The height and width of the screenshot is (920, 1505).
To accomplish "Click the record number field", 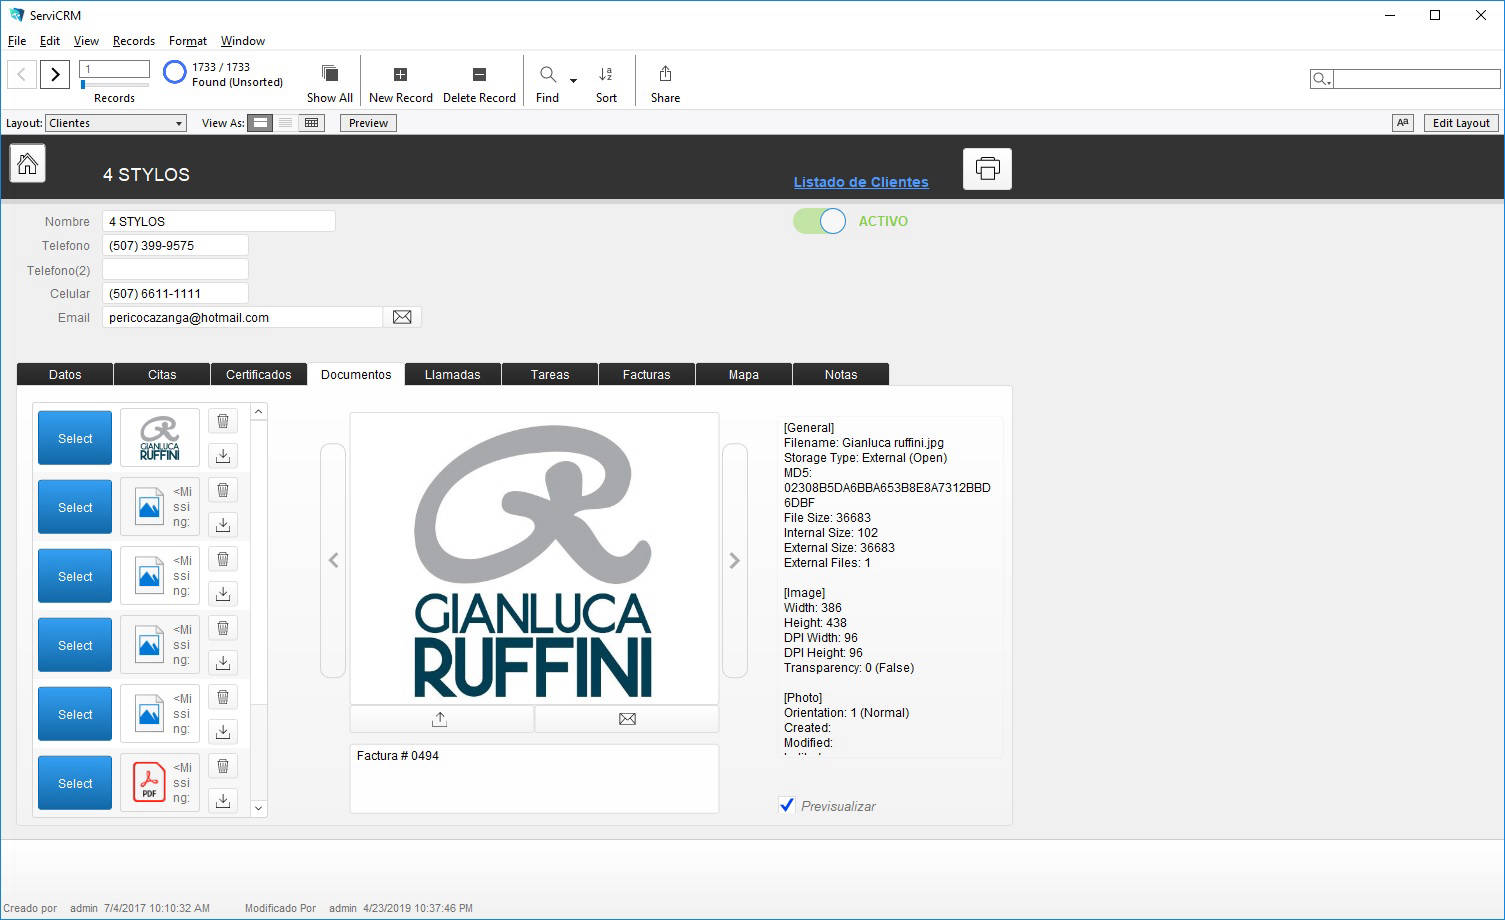I will point(115,69).
